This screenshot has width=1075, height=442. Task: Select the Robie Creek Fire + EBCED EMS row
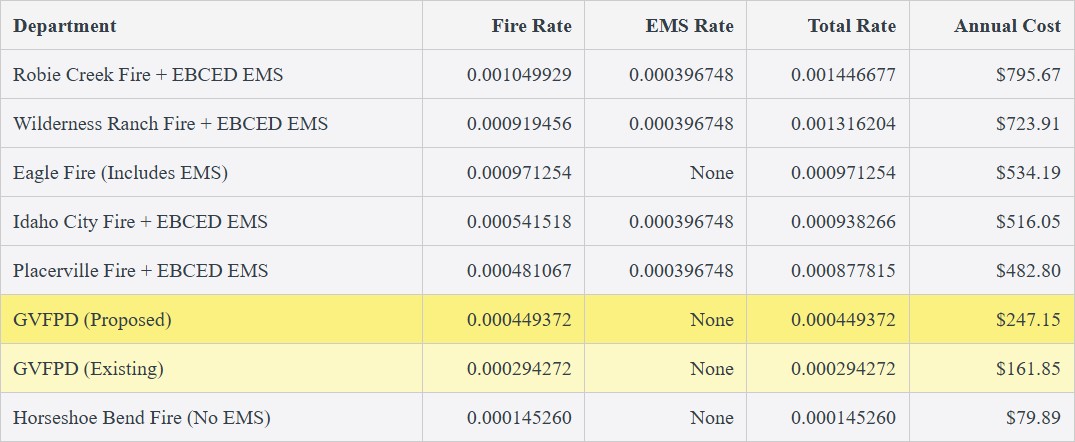[x=148, y=75]
